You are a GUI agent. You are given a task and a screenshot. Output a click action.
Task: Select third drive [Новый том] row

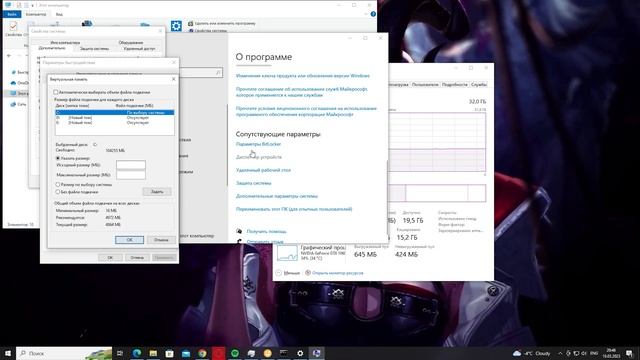click(x=115, y=122)
